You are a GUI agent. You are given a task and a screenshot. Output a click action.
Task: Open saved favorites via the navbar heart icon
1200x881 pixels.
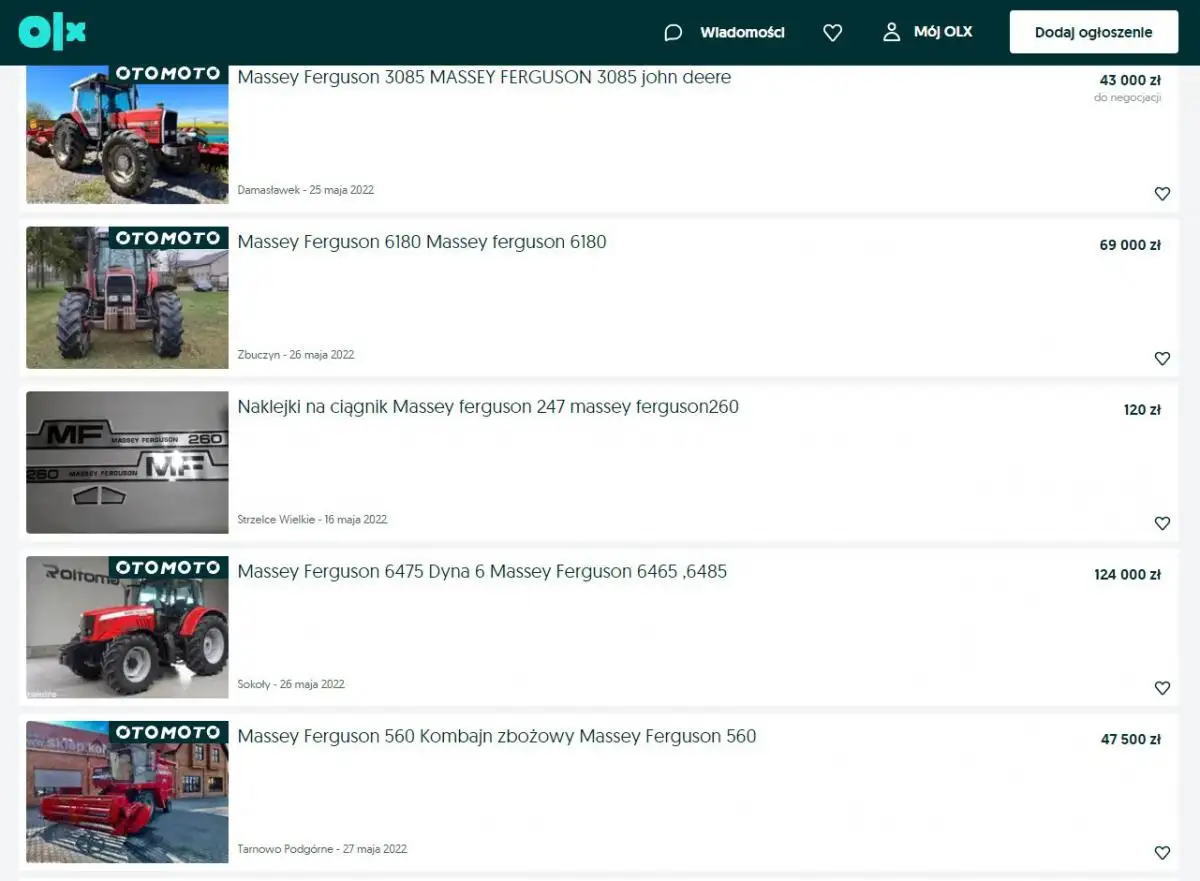(832, 32)
